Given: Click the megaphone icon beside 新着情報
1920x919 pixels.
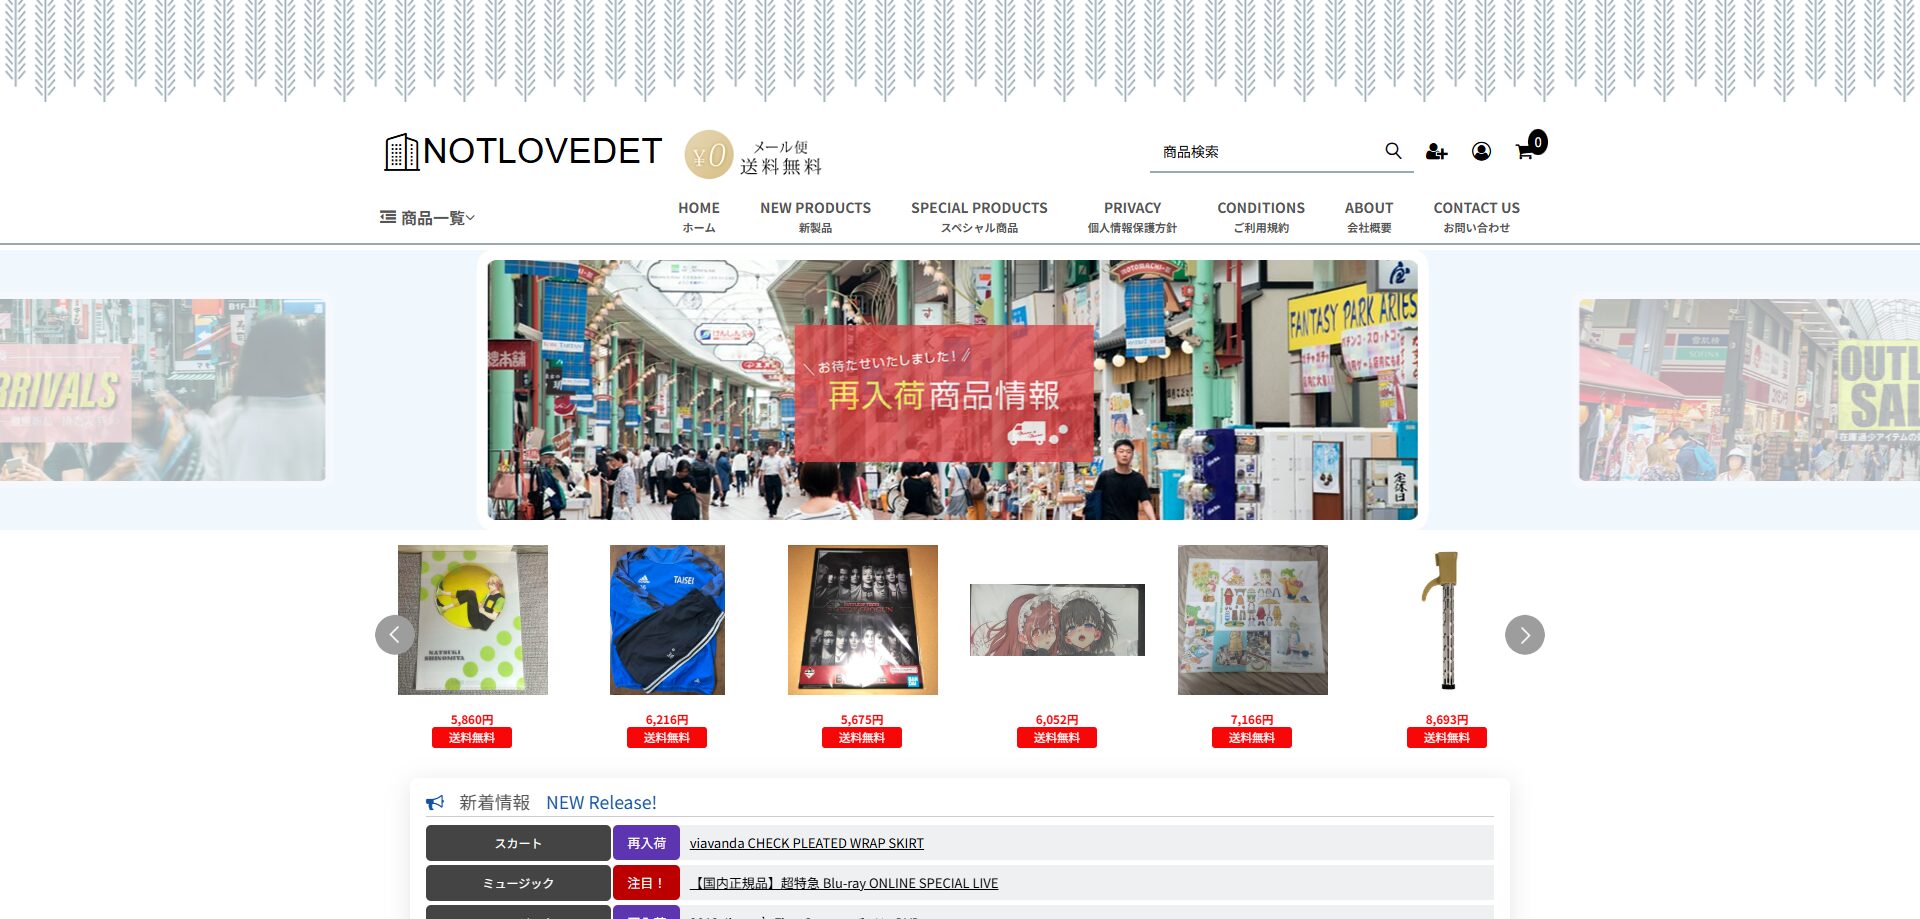Looking at the screenshot, I should coord(435,803).
